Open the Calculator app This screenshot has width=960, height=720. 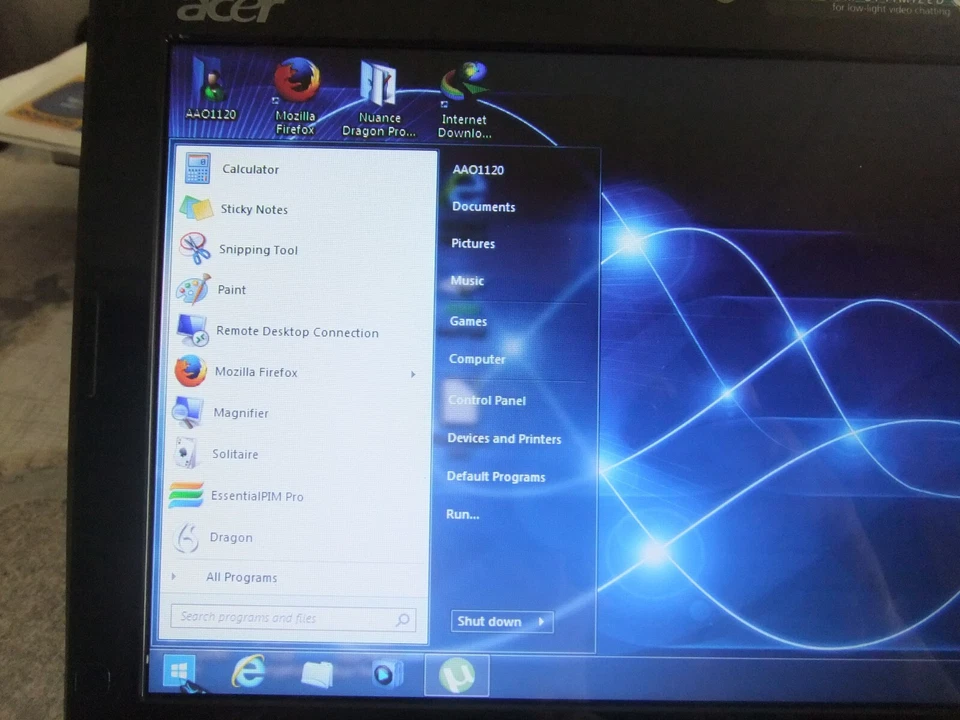coord(250,169)
